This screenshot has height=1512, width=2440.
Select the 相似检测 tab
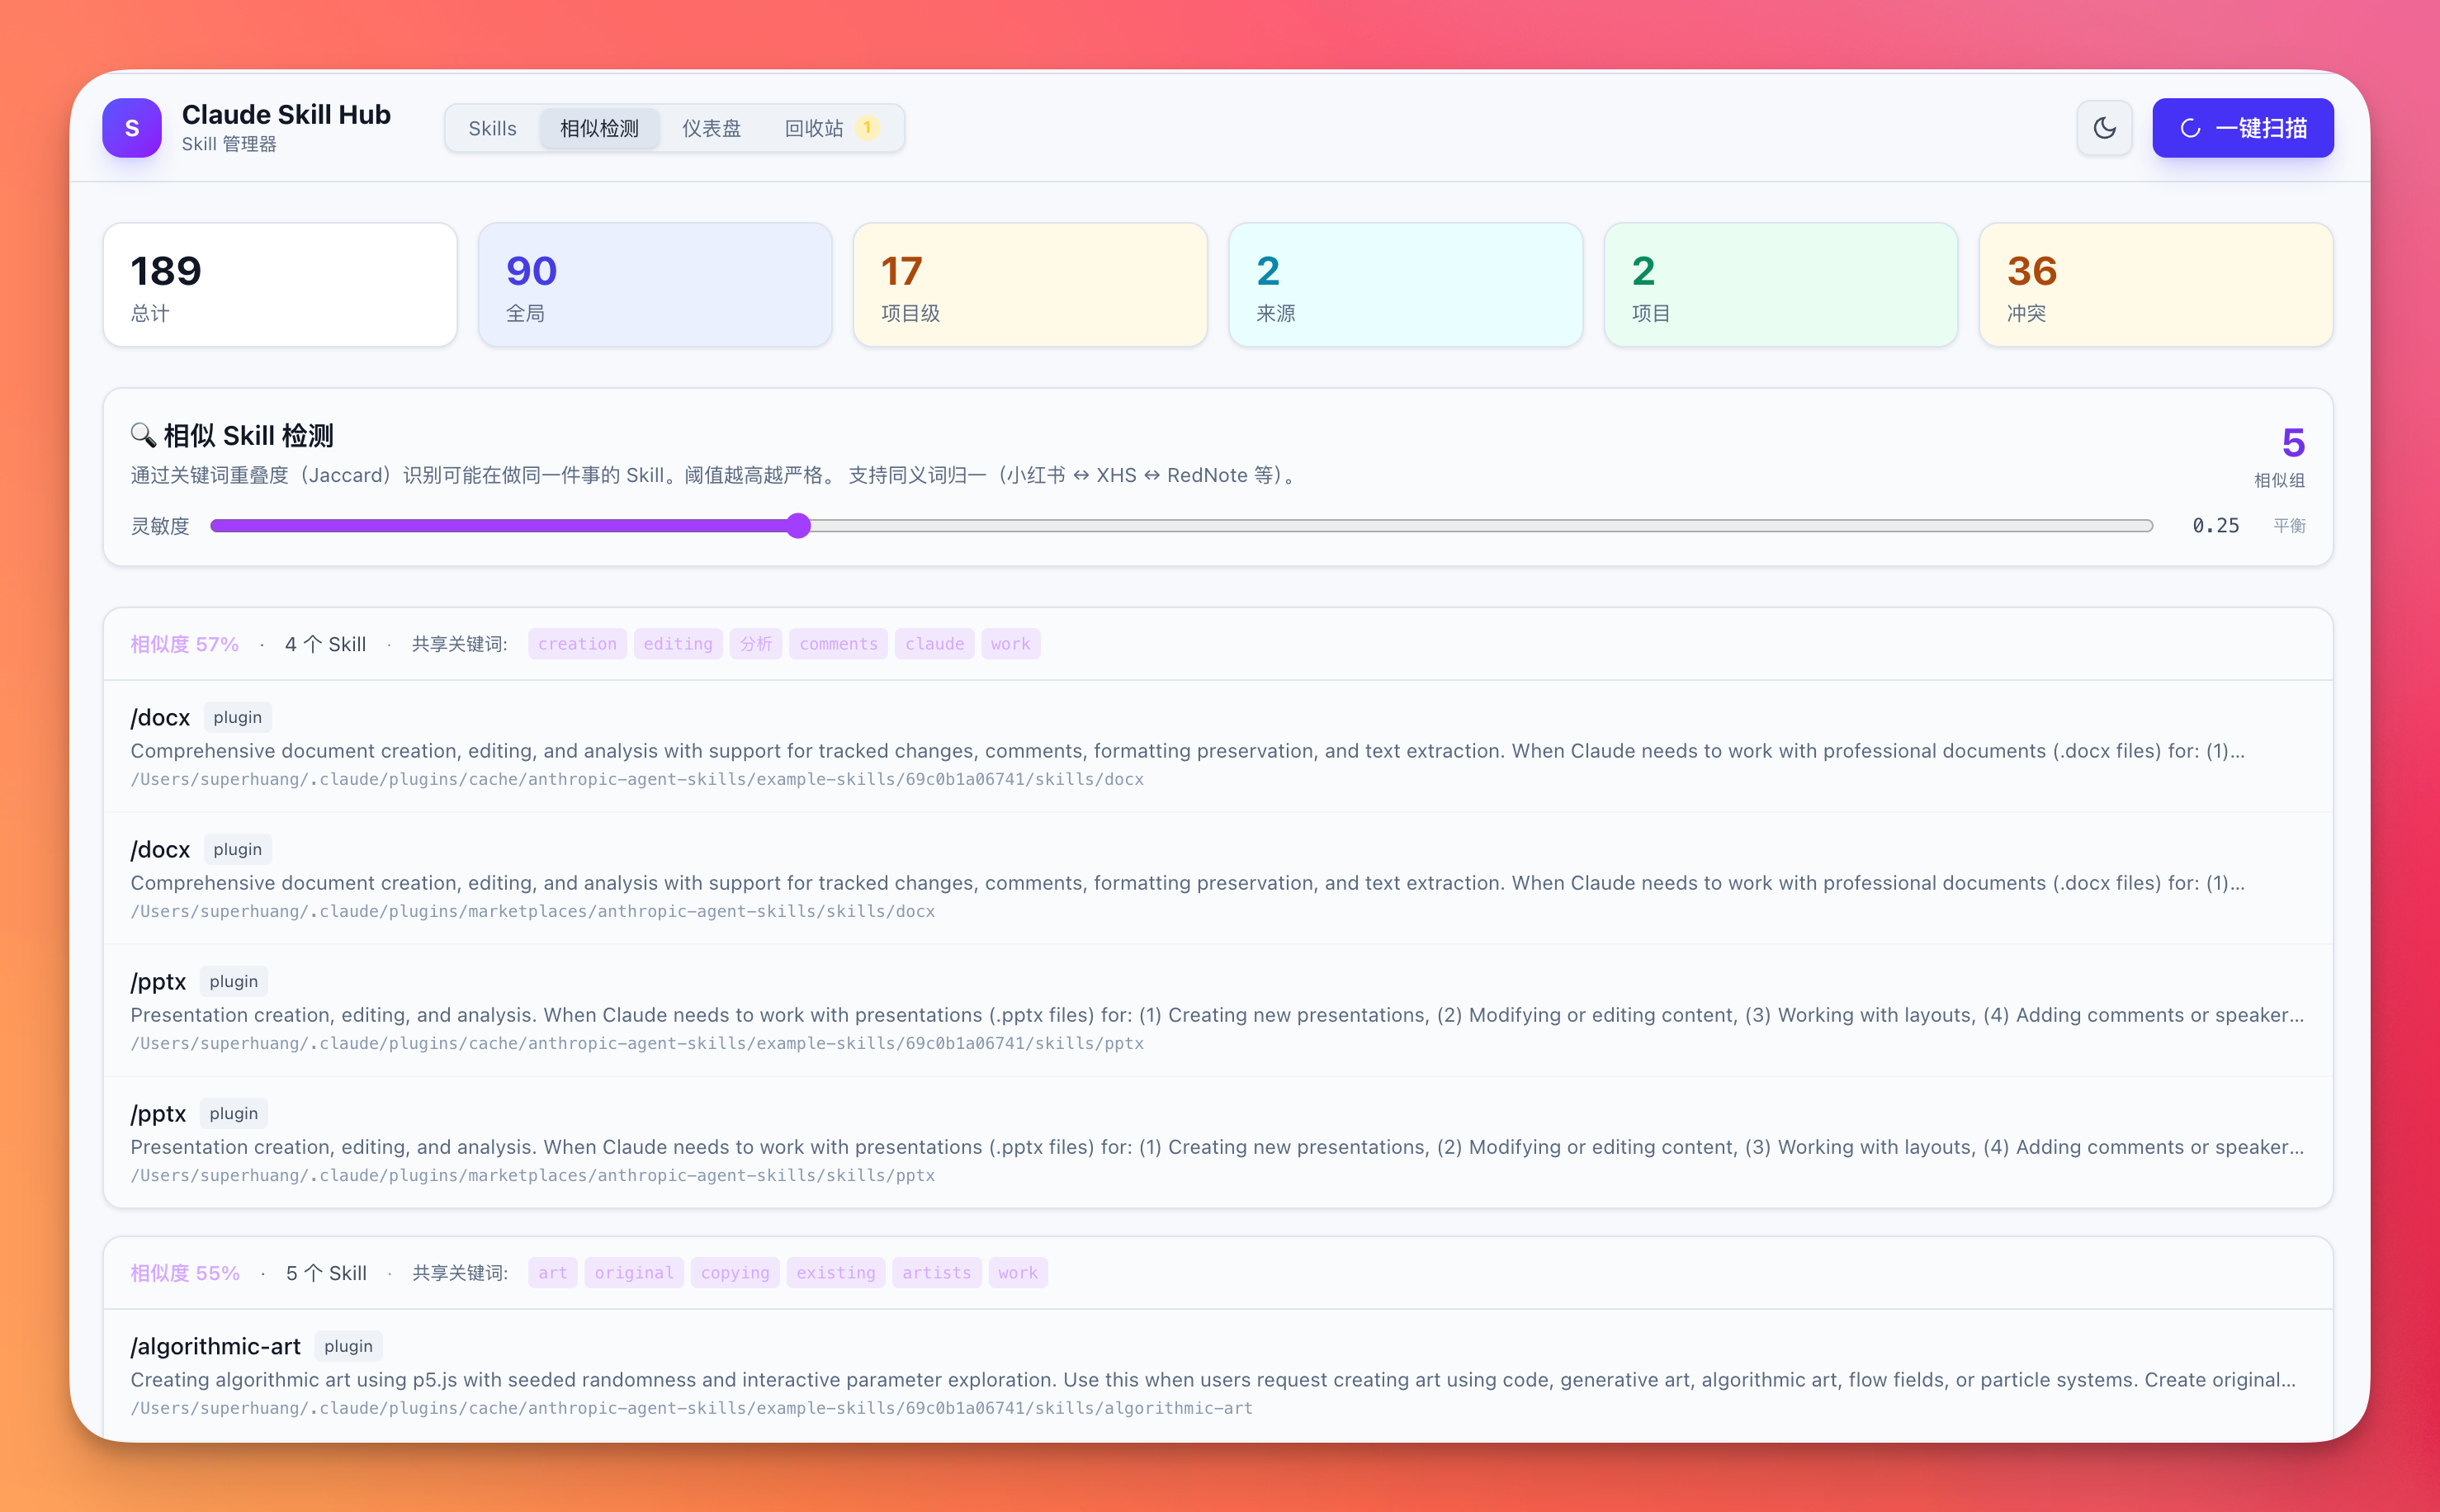pos(599,128)
